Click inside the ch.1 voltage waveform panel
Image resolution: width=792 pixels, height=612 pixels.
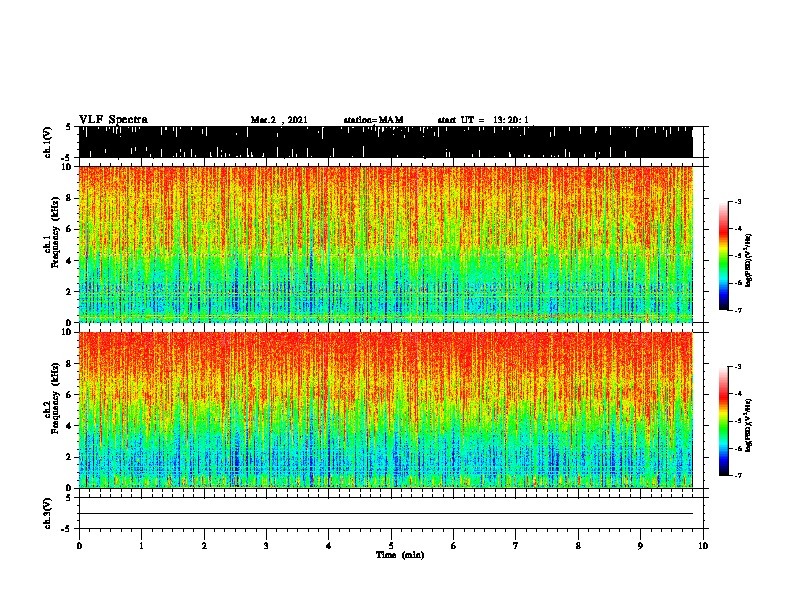(385, 142)
